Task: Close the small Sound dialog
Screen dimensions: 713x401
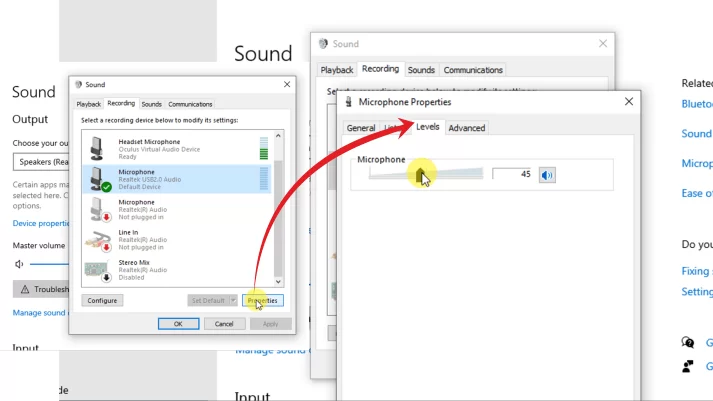Action: 287,85
